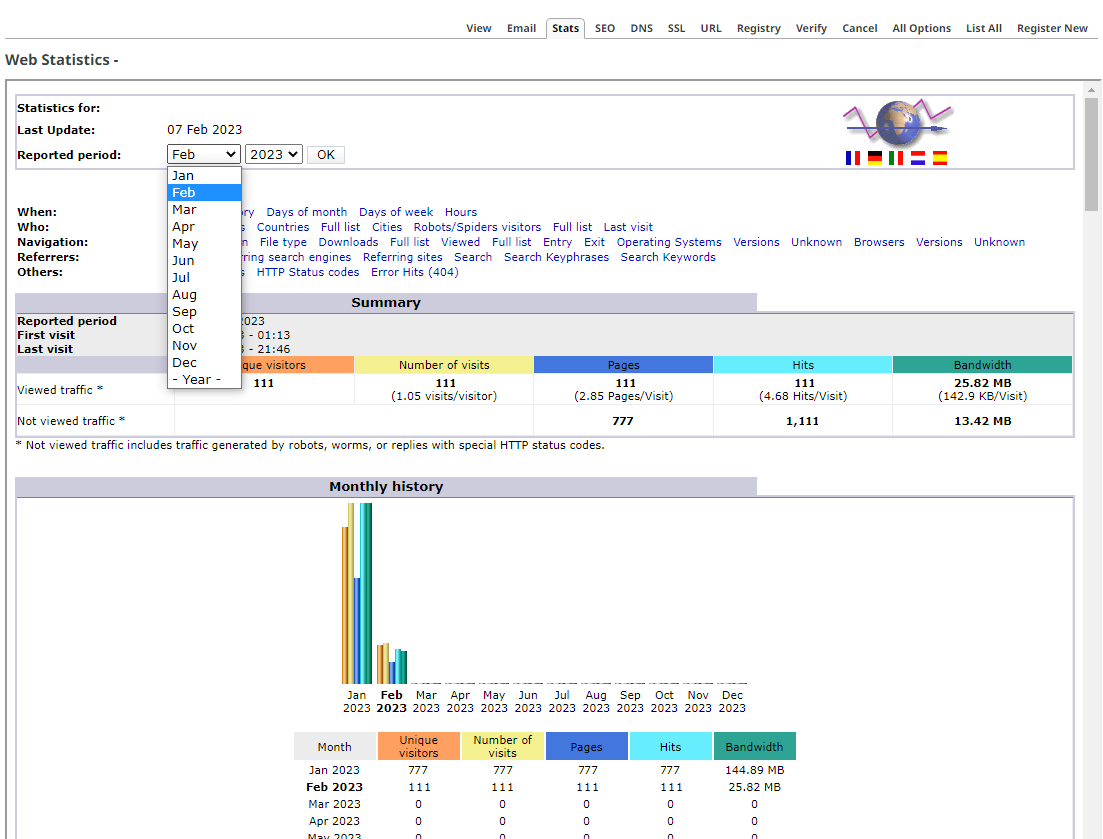The width and height of the screenshot is (1103, 839).
Task: Open the Days of week link
Action: pyautogui.click(x=396, y=212)
